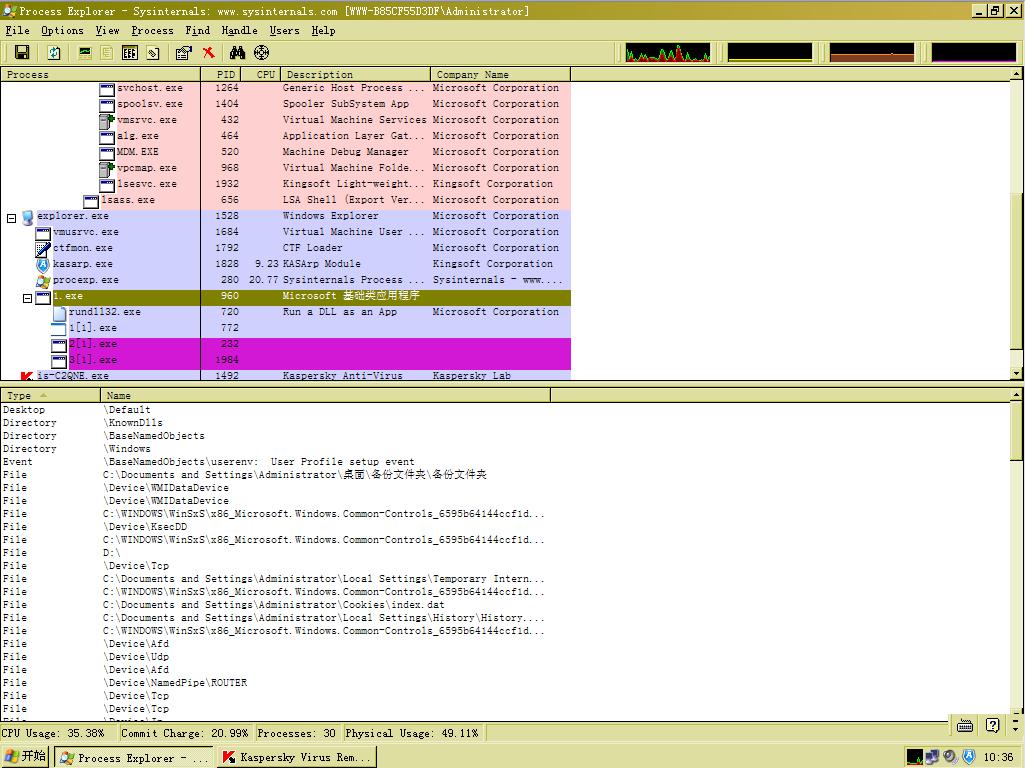Screen dimensions: 1026x768
Task: Click the Save toolbar icon
Action: (21, 53)
